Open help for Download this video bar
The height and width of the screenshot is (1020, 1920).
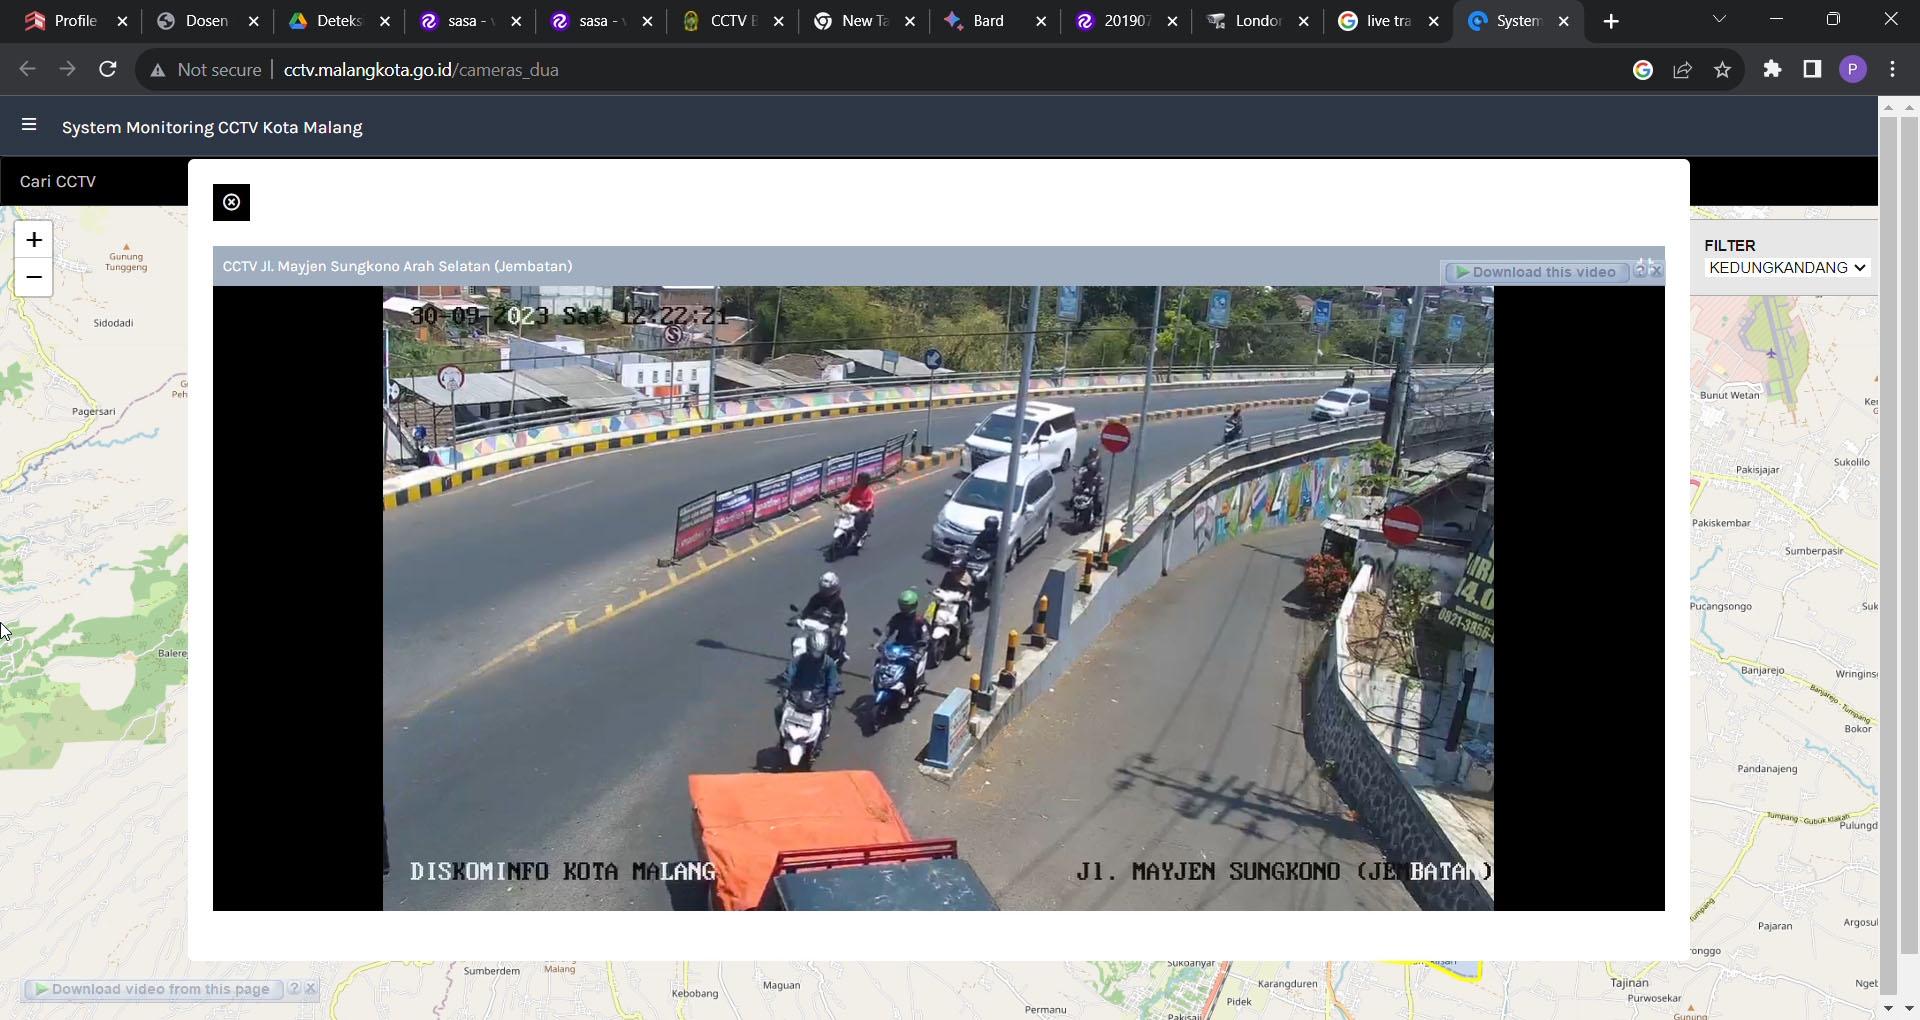pyautogui.click(x=1640, y=269)
